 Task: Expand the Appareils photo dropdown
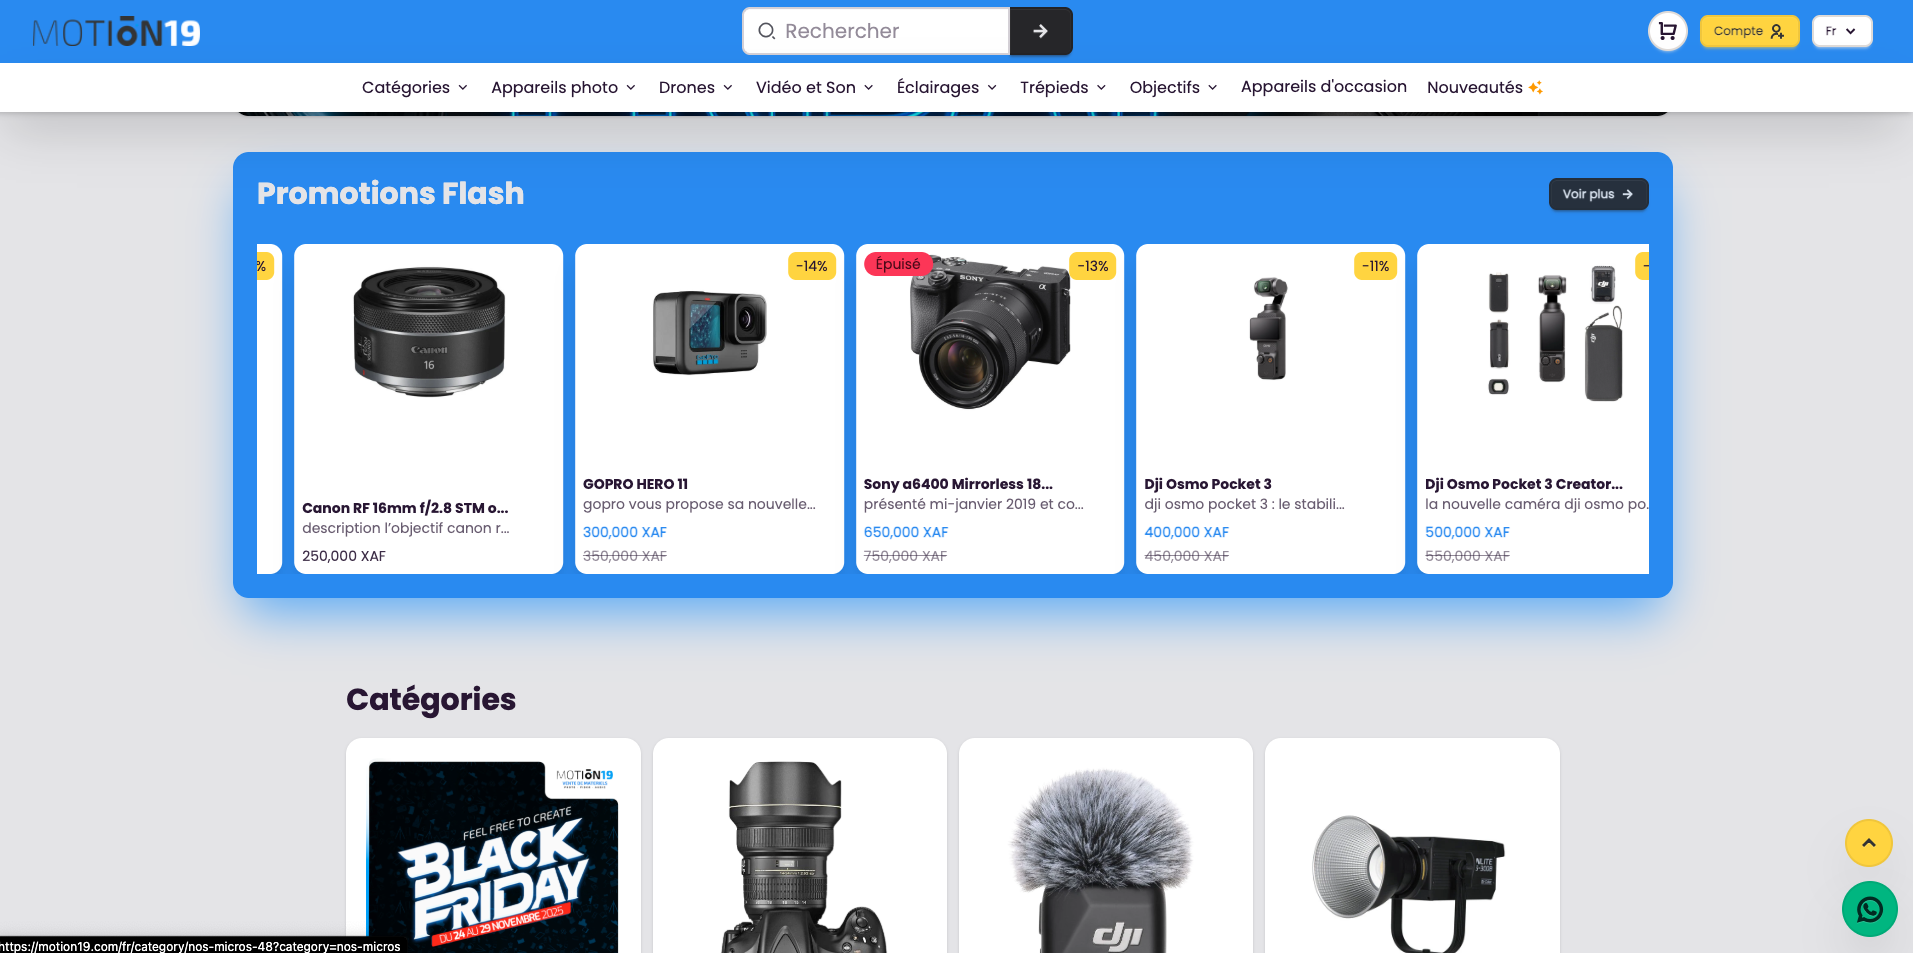point(563,87)
